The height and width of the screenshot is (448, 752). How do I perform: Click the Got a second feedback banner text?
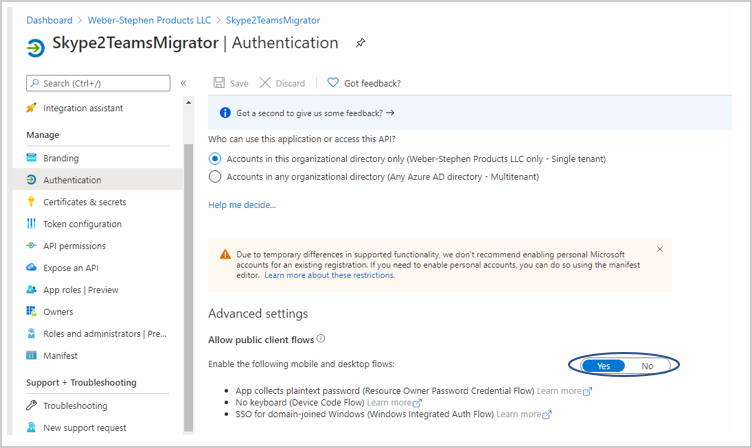[x=309, y=113]
